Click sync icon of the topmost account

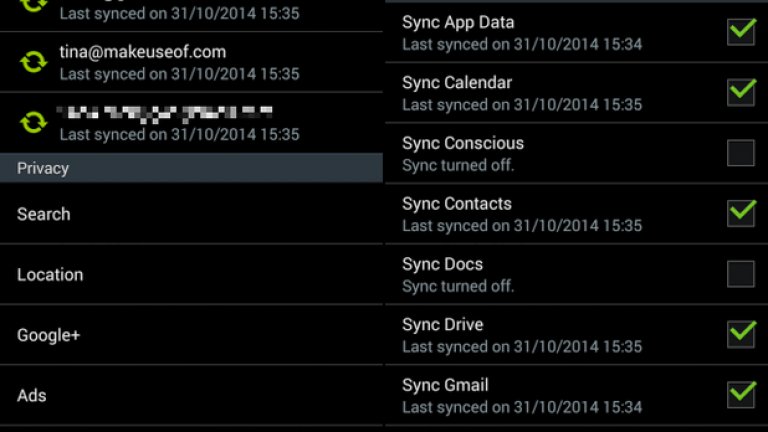(x=34, y=6)
